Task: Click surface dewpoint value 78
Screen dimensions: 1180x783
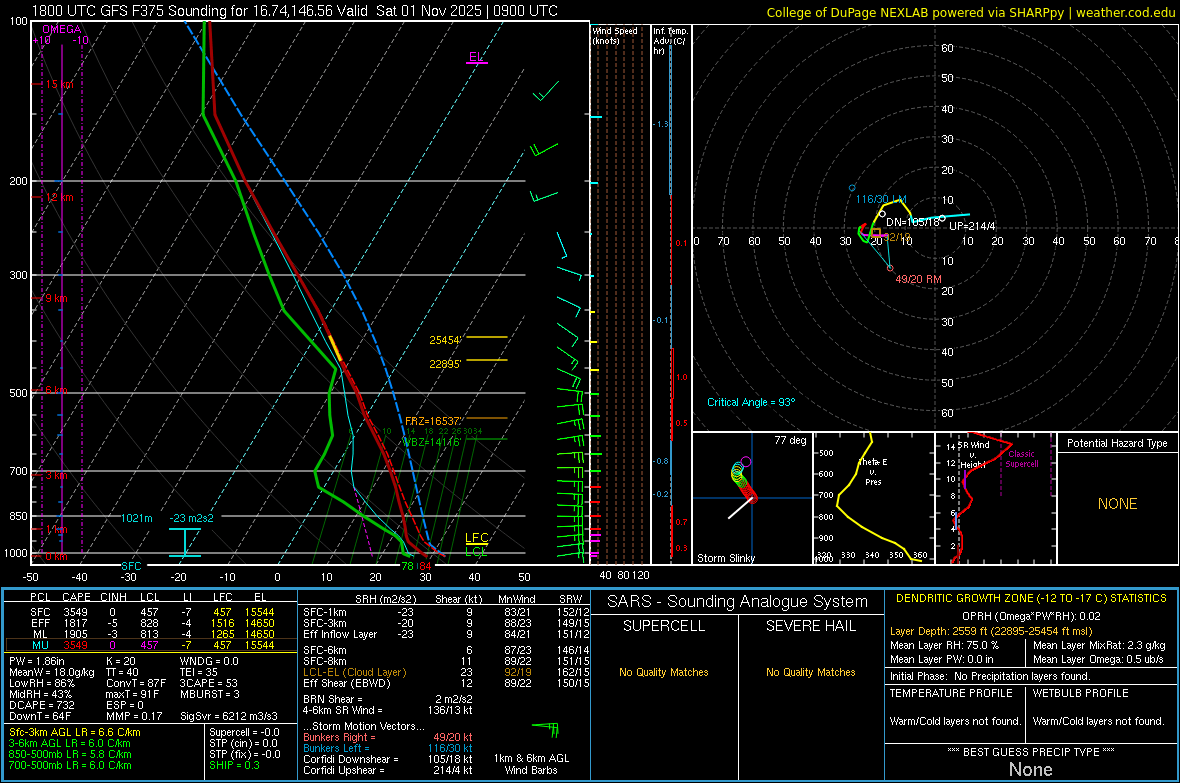Action: tap(407, 566)
